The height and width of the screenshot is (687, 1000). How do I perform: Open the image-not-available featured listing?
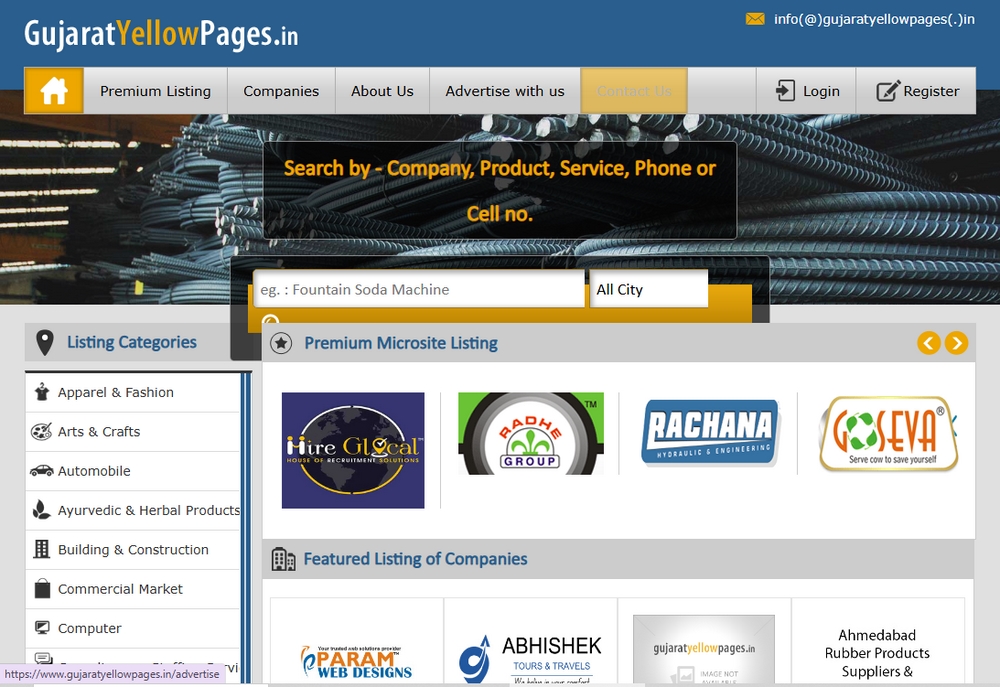[x=704, y=649]
